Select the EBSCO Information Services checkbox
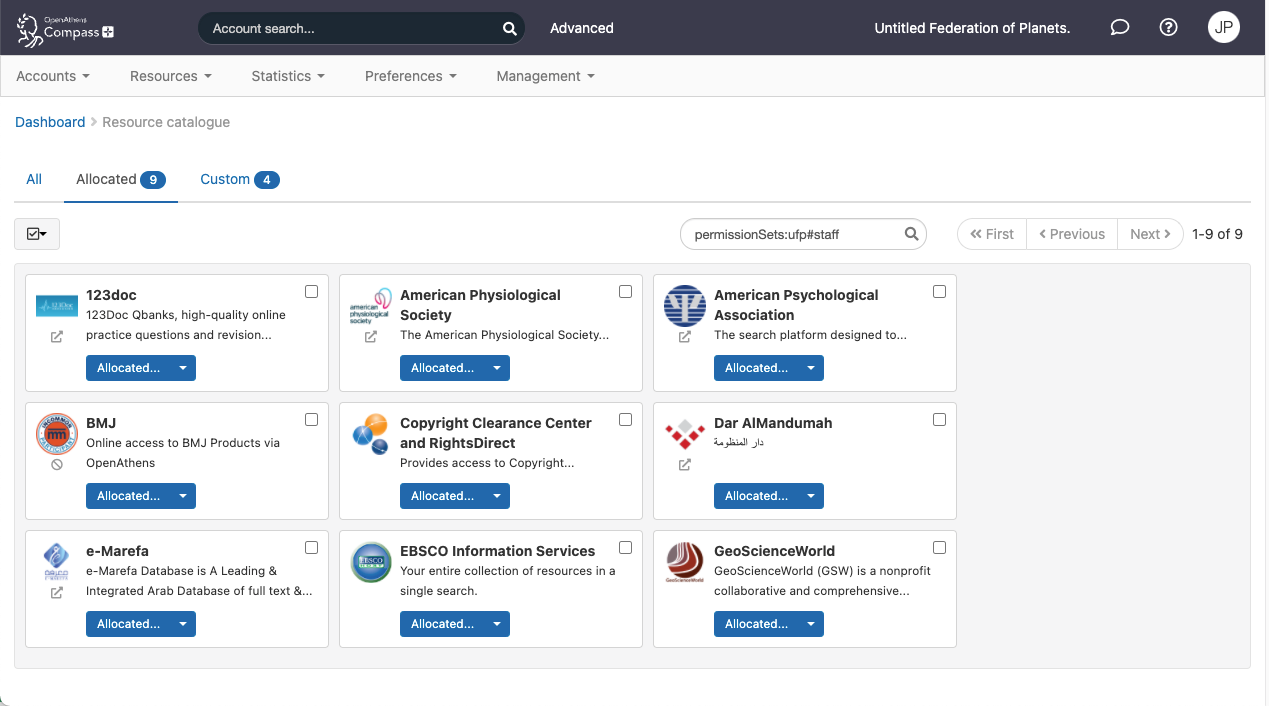 tap(625, 548)
